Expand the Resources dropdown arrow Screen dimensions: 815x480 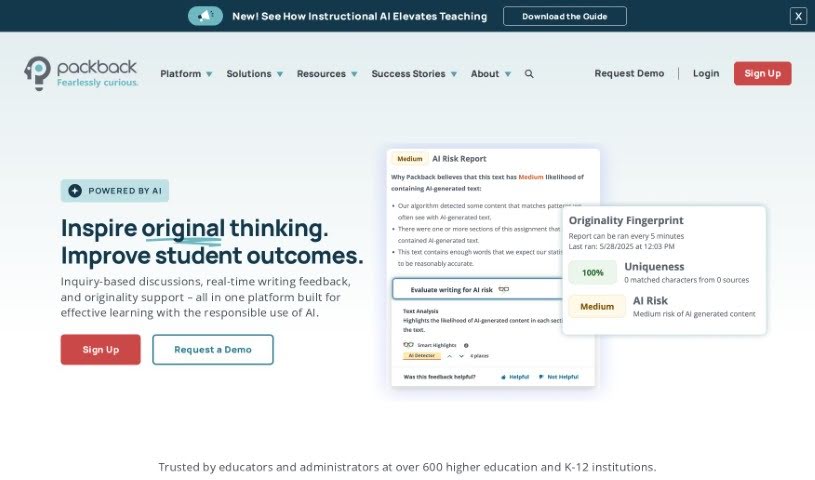[354, 74]
